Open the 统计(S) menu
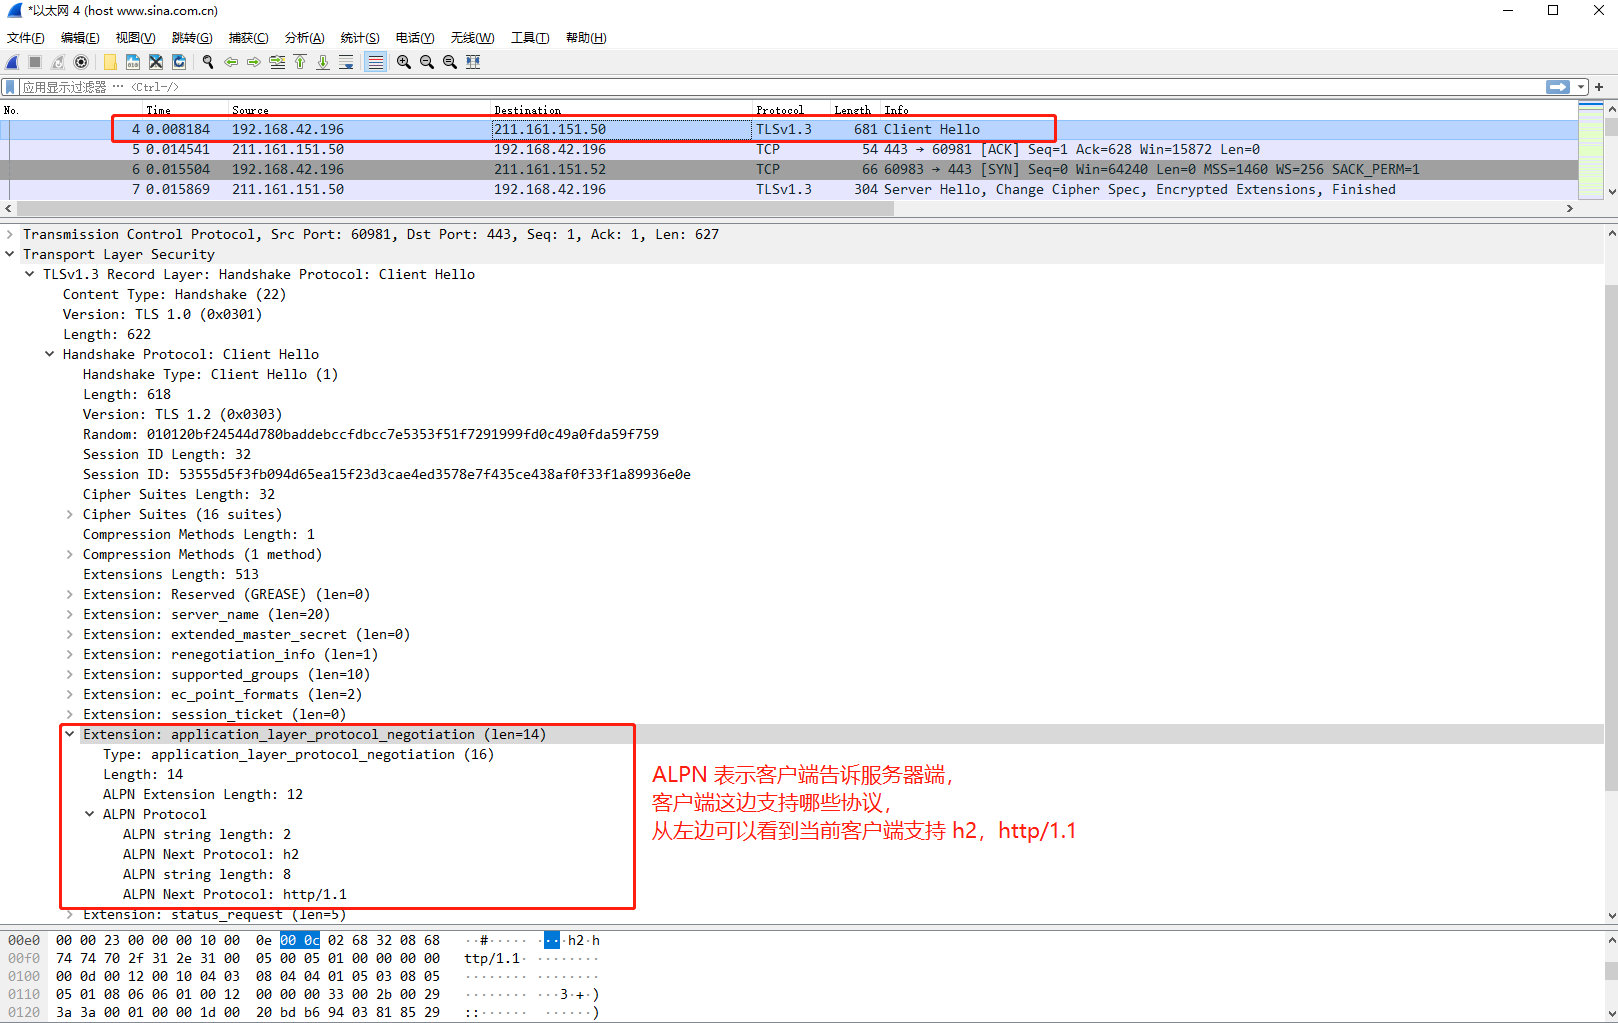Image resolution: width=1618 pixels, height=1023 pixels. 360,37
